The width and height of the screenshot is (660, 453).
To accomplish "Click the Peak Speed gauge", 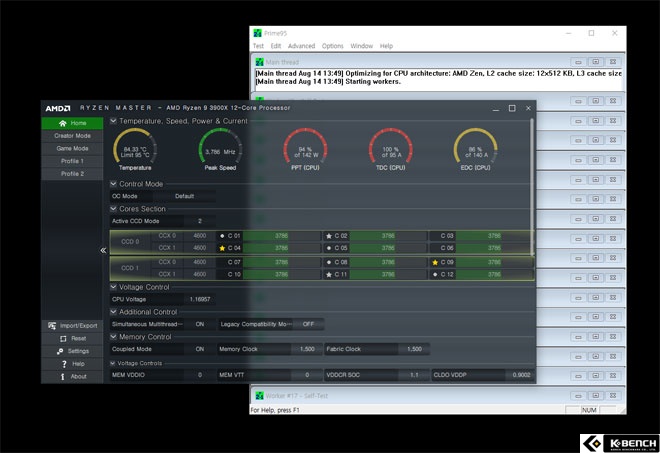I will [x=220, y=149].
